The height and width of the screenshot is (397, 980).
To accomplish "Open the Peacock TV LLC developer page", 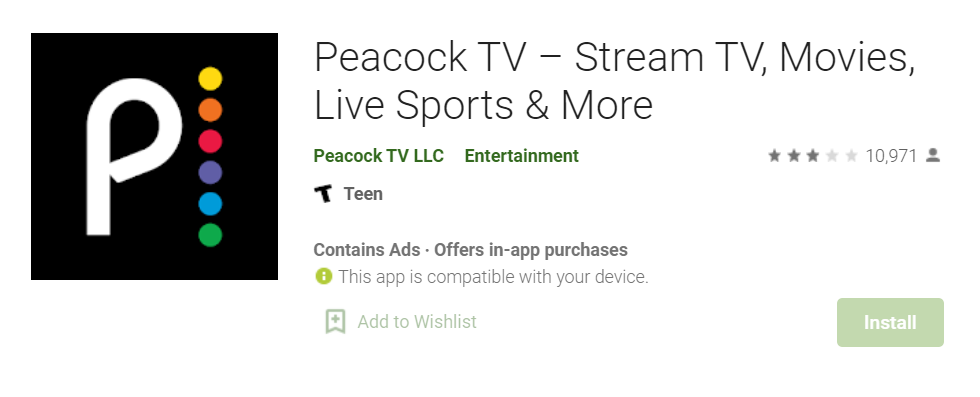I will pos(379,156).
